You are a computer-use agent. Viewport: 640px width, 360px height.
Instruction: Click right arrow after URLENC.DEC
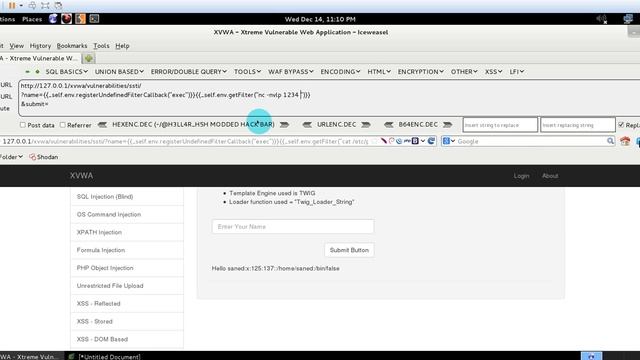pos(366,125)
